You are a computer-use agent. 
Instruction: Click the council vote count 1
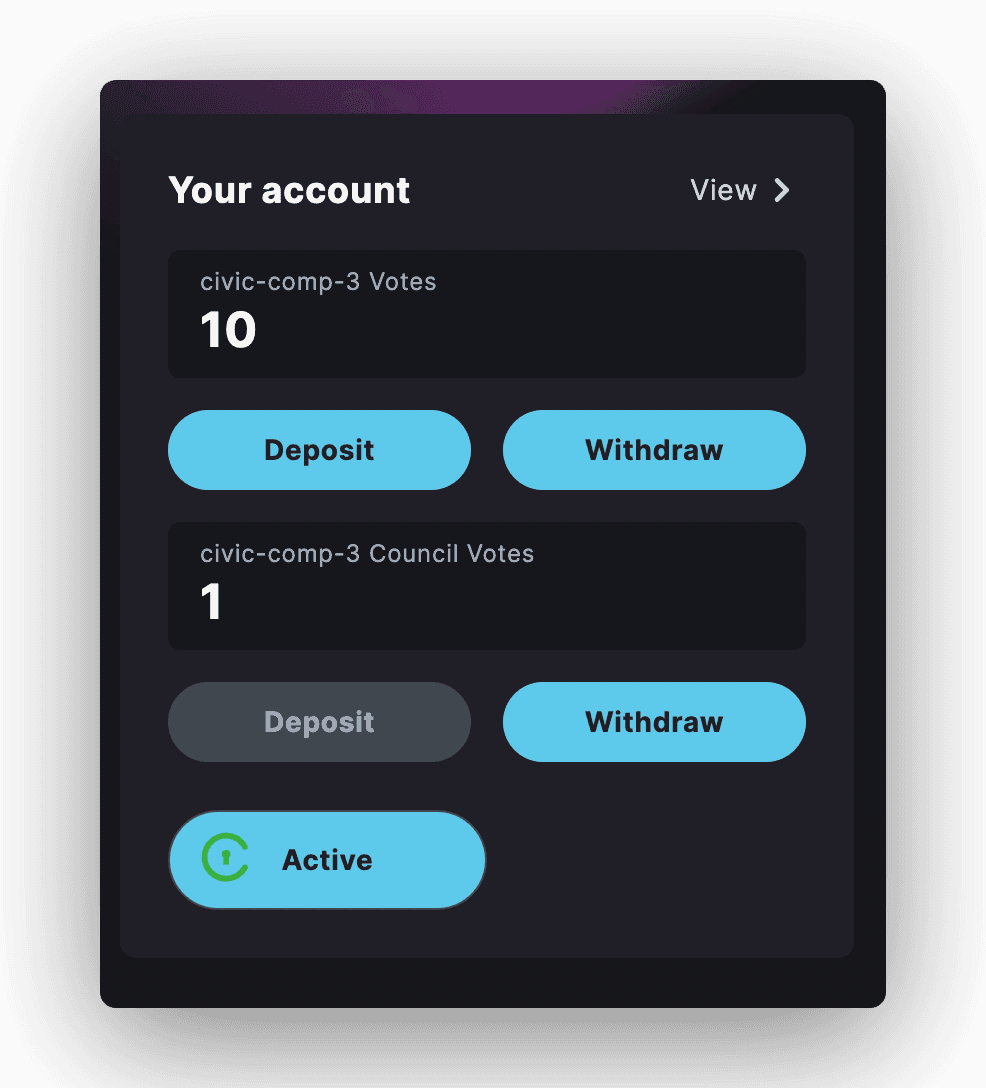[211, 602]
